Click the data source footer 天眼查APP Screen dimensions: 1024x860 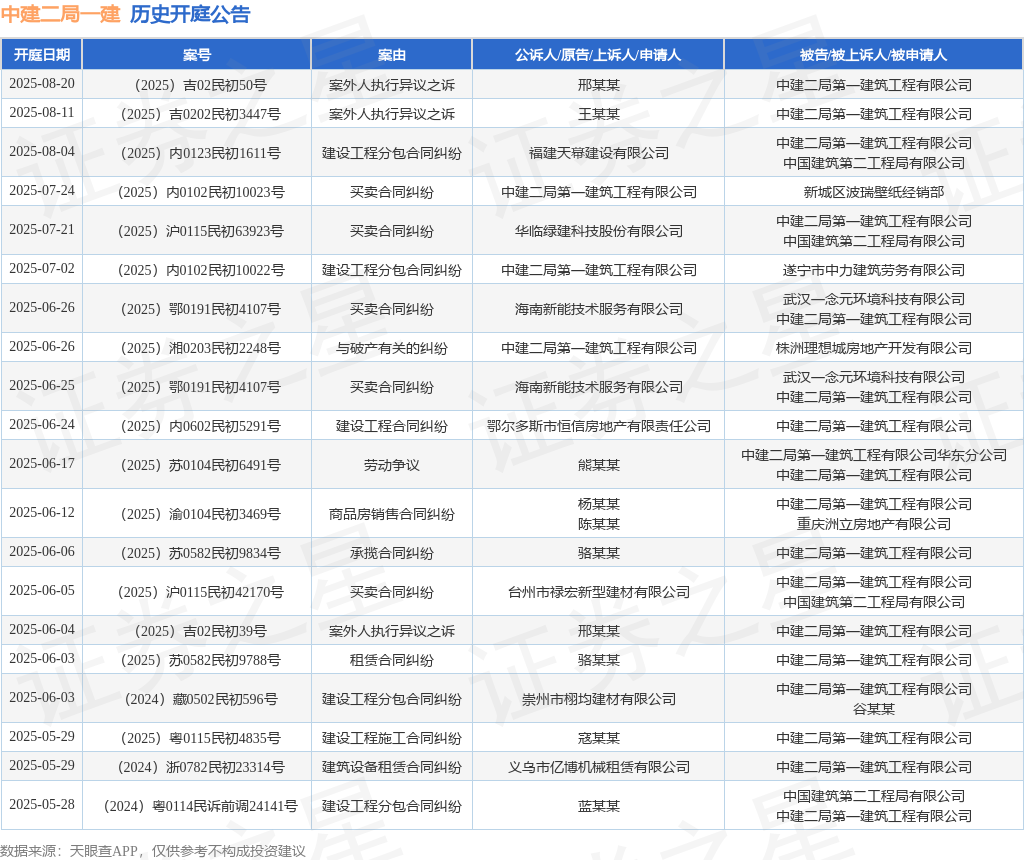(103, 852)
